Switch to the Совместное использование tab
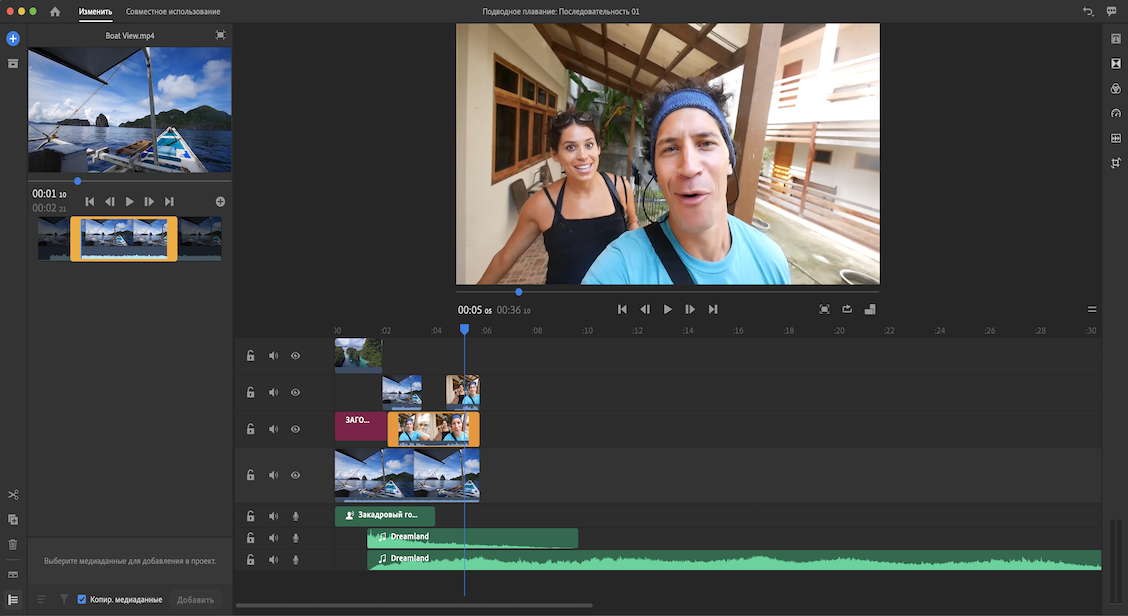Viewport: 1128px width, 616px height. (x=173, y=11)
